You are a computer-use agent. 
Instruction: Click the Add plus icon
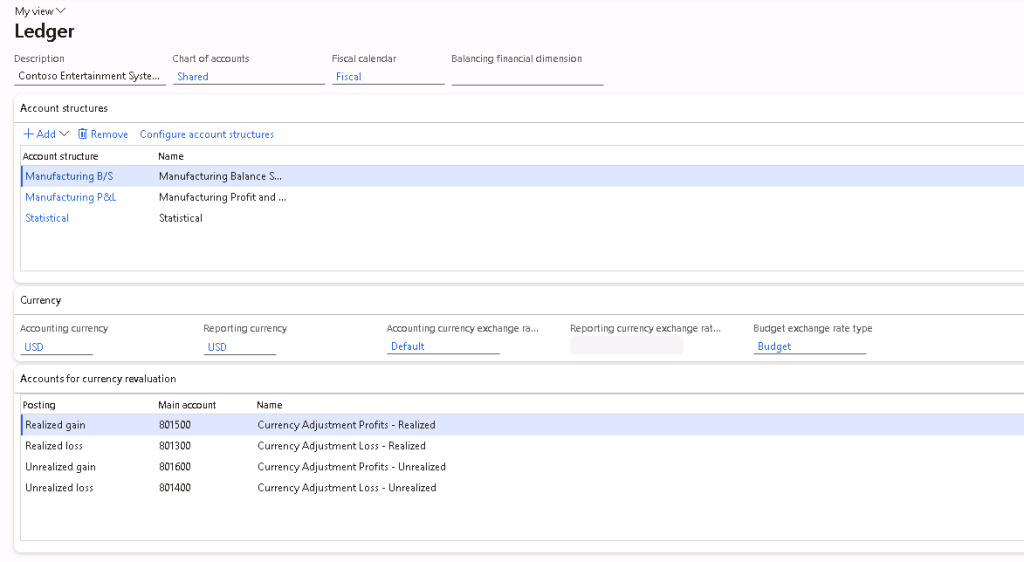pyautogui.click(x=29, y=134)
